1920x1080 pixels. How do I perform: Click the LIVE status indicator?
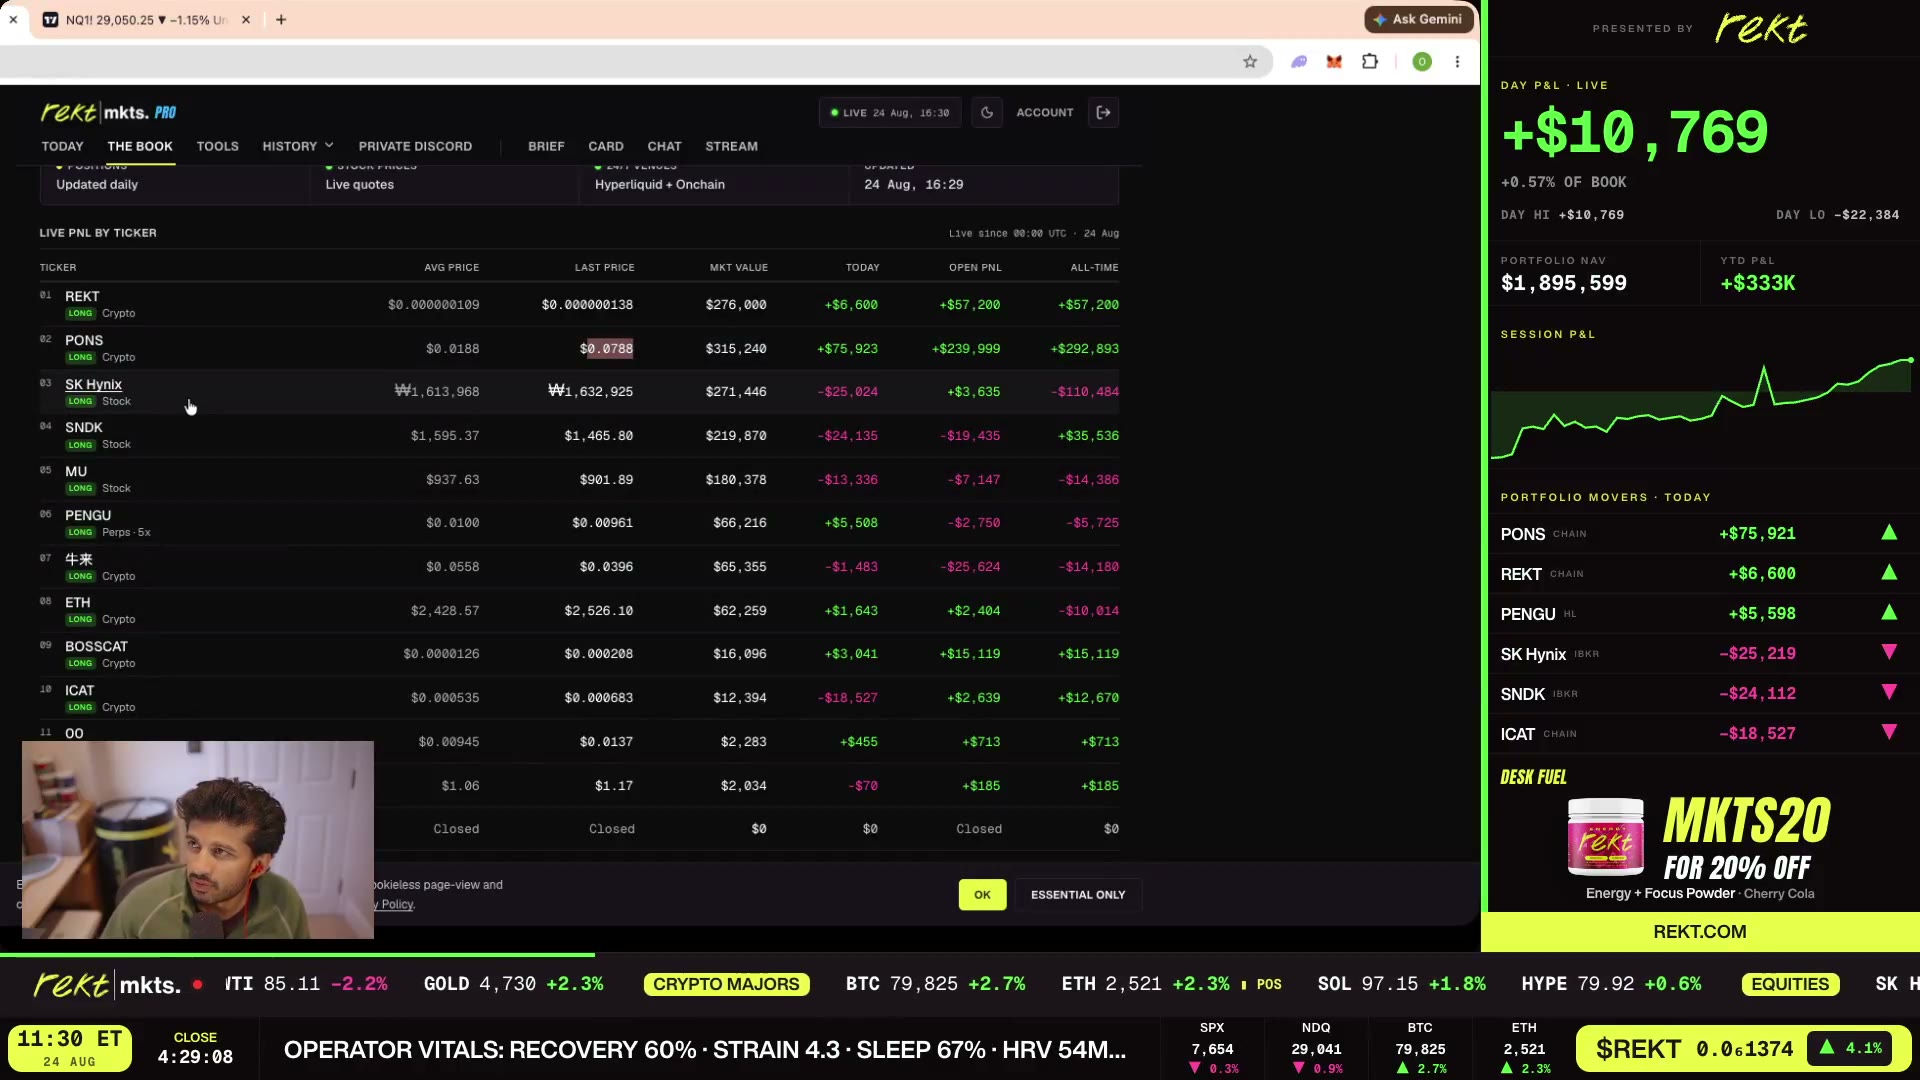890,113
